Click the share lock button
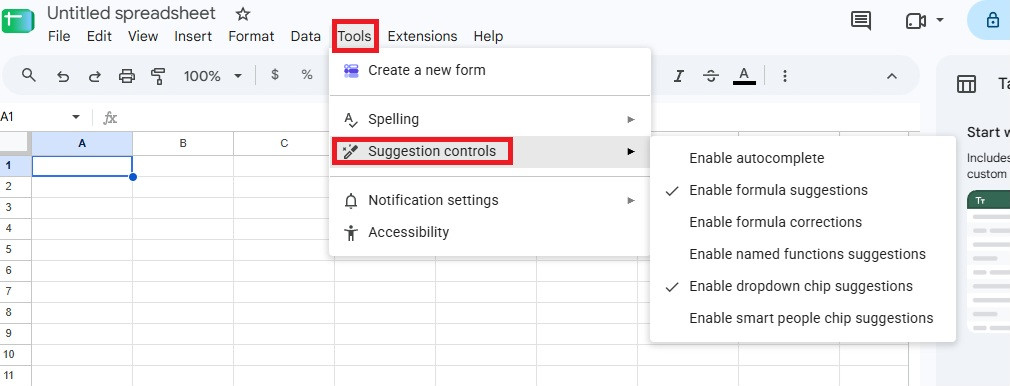The height and width of the screenshot is (386, 1010). [x=993, y=21]
